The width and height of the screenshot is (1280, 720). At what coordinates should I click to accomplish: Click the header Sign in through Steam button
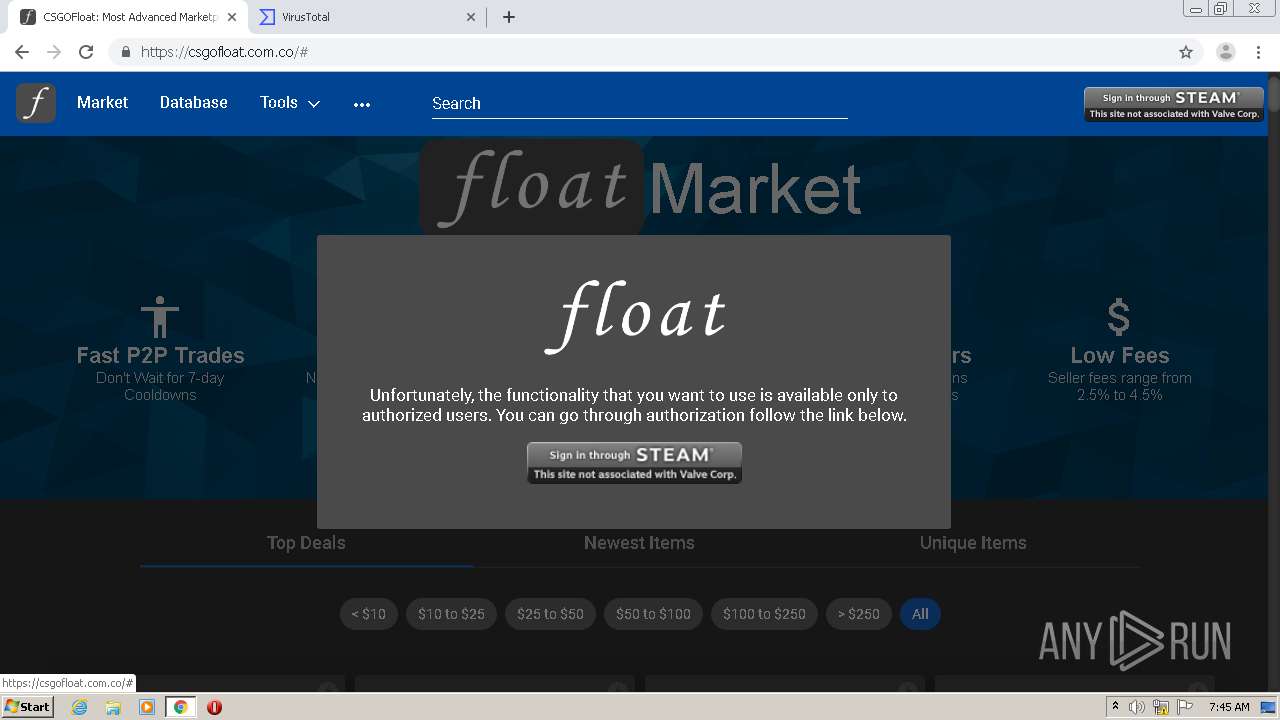(x=1174, y=104)
